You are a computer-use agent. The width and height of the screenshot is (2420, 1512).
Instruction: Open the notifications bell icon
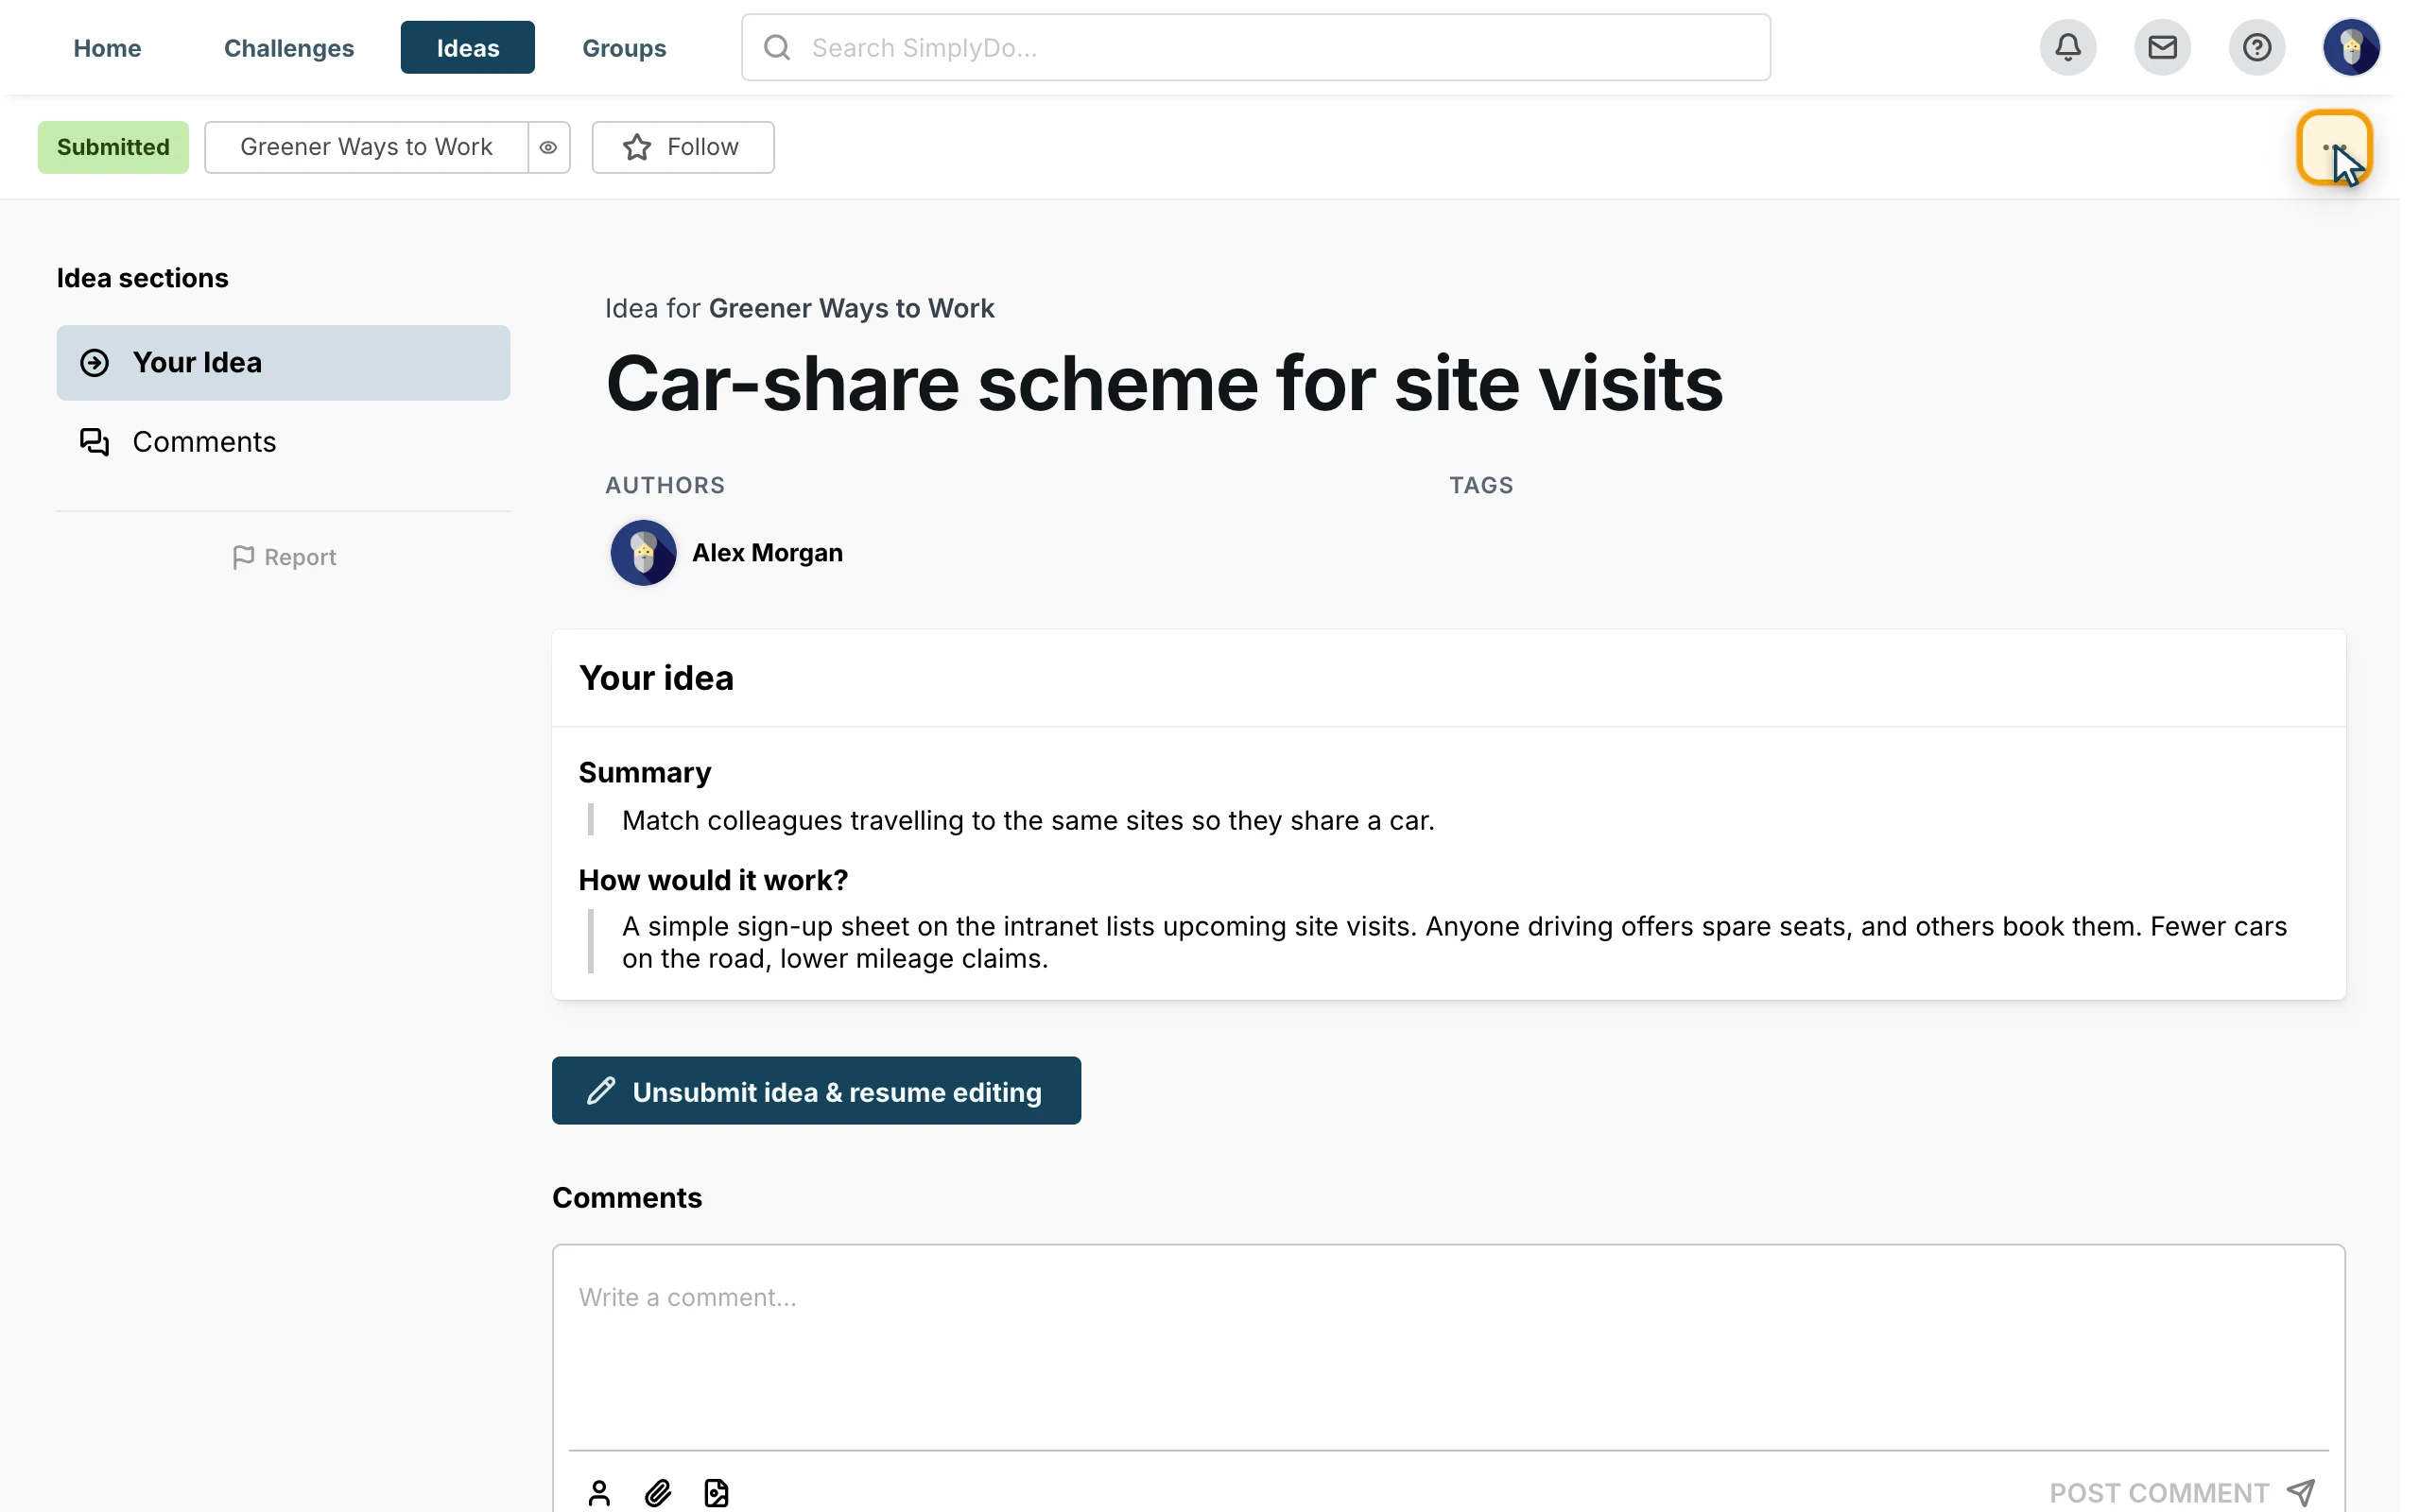click(x=2068, y=47)
